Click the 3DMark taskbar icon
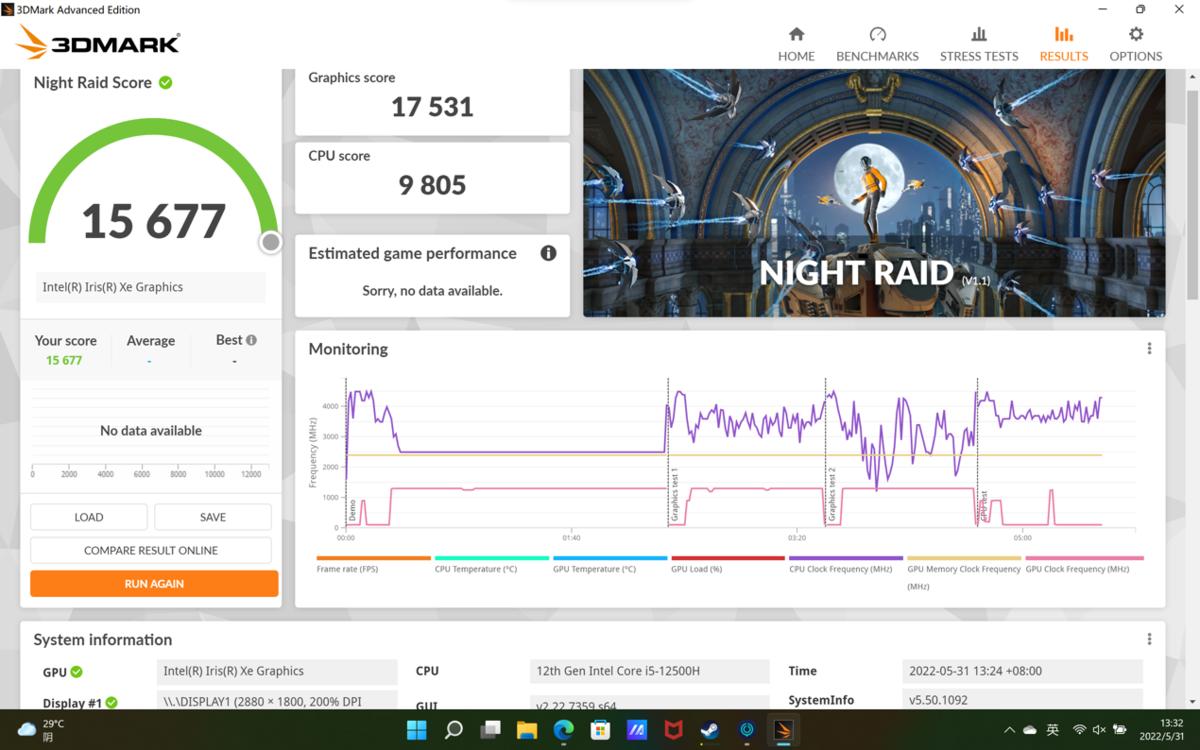This screenshot has height=750, width=1200. click(x=783, y=730)
